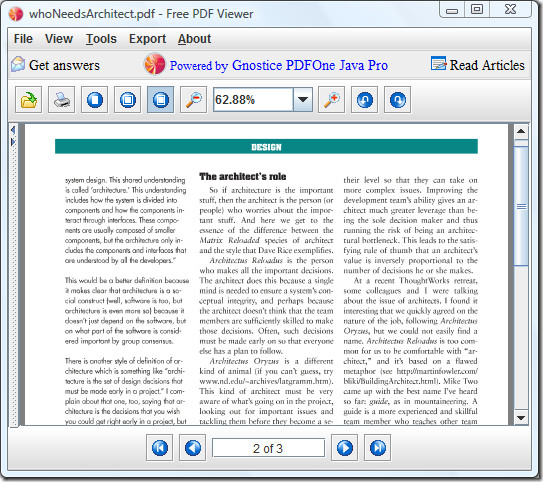Image resolution: width=543 pixels, height=482 pixels.
Task: Minimize the Free PDF Viewer window
Action: (x=452, y=9)
